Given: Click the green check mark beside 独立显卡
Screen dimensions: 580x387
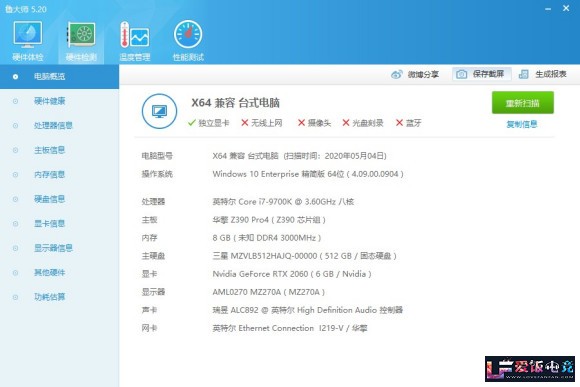Looking at the screenshot, I should pyautogui.click(x=192, y=122).
